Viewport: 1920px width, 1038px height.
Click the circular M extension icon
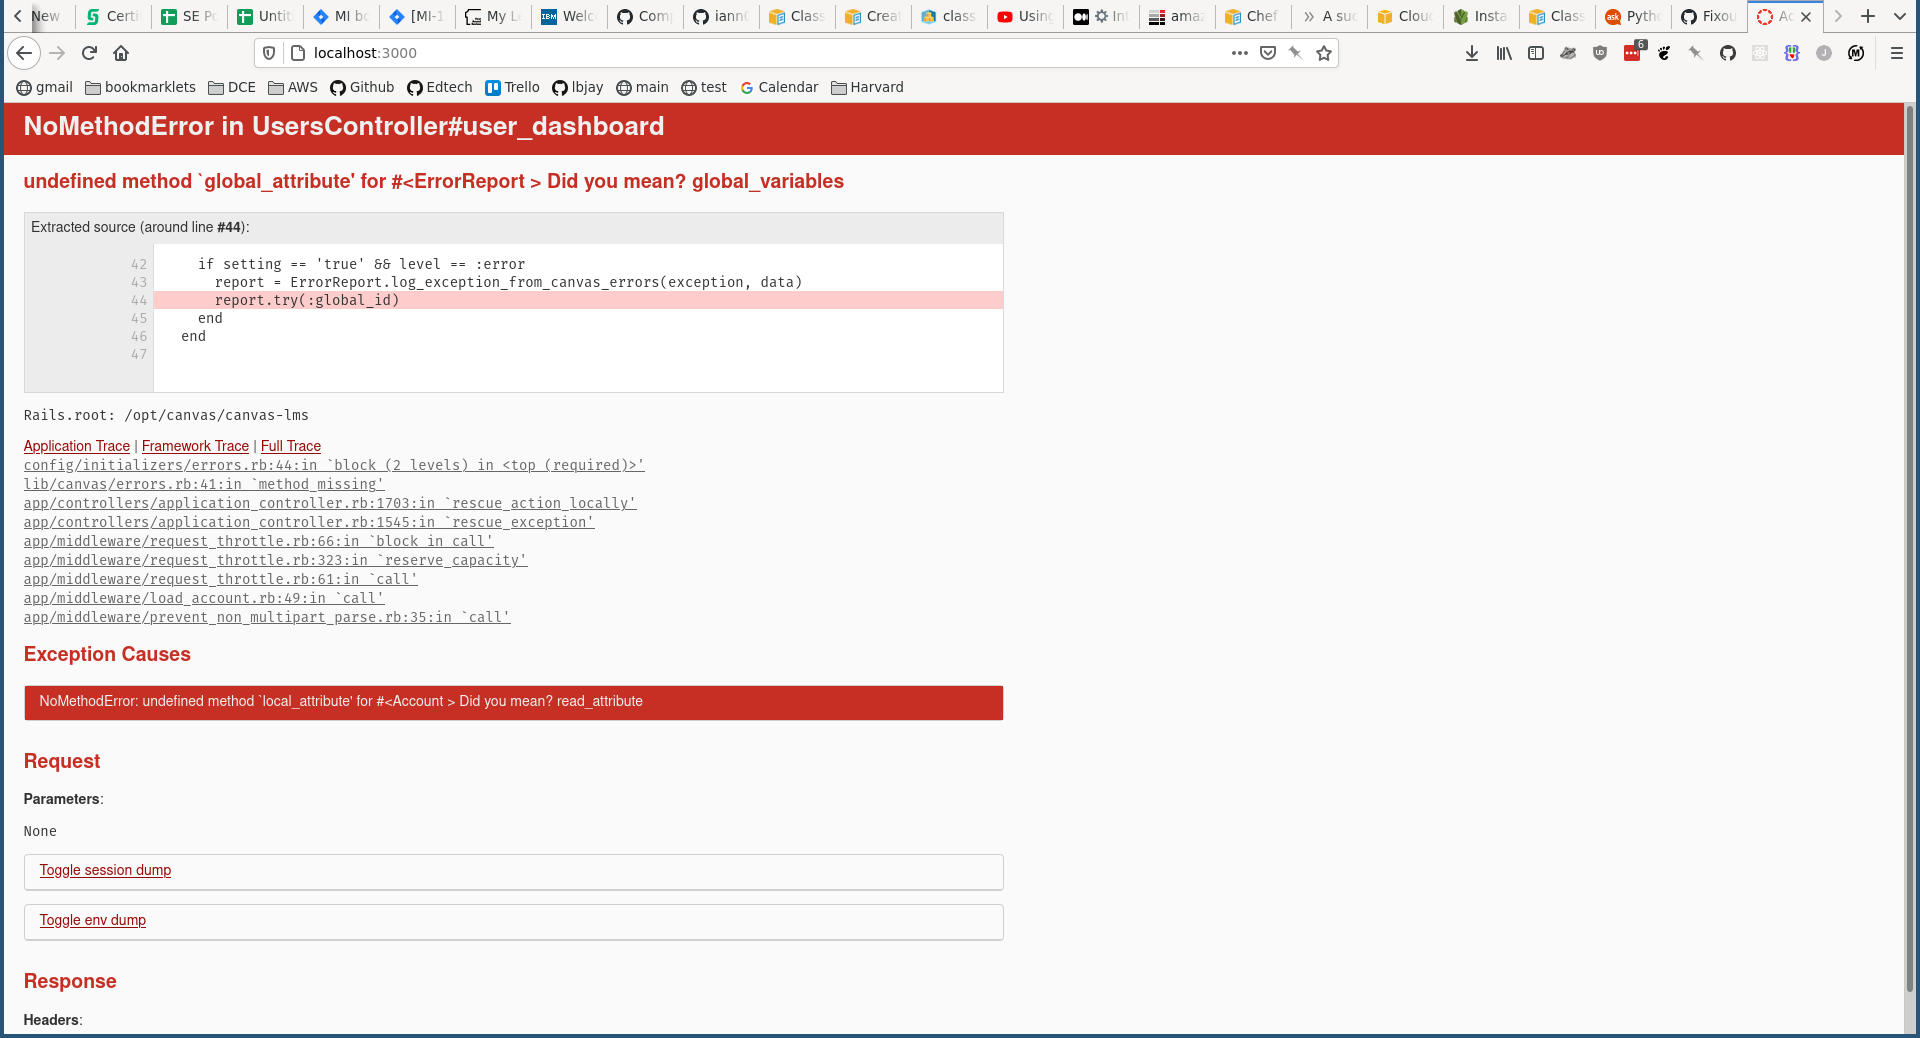click(1856, 53)
